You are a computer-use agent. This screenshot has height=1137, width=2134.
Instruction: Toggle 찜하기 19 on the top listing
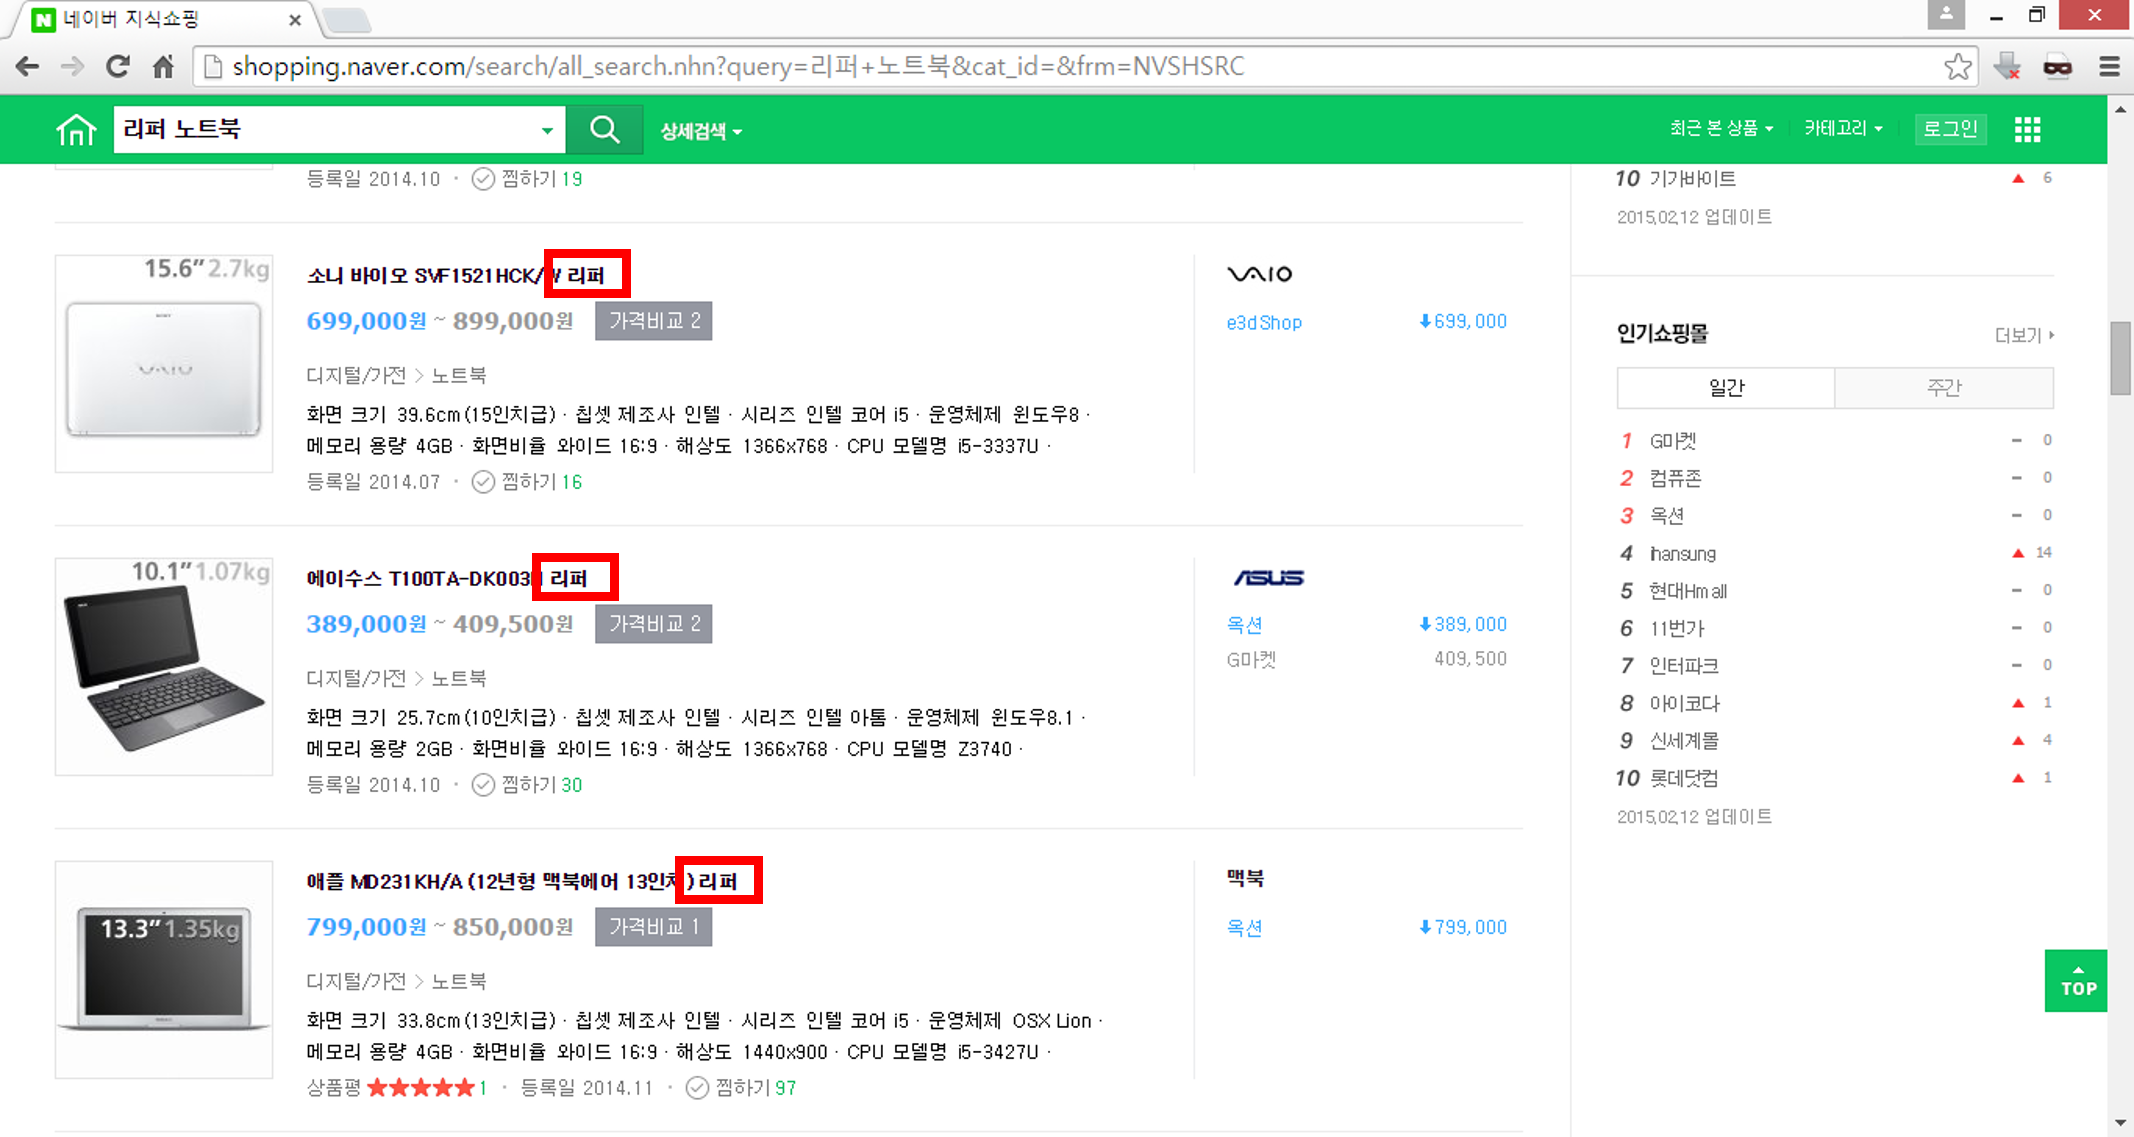point(526,179)
